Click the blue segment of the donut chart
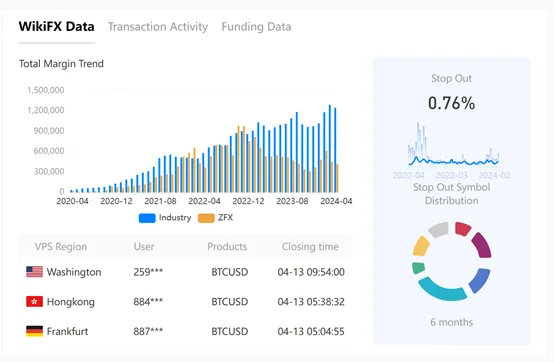The image size is (554, 362). click(480, 280)
